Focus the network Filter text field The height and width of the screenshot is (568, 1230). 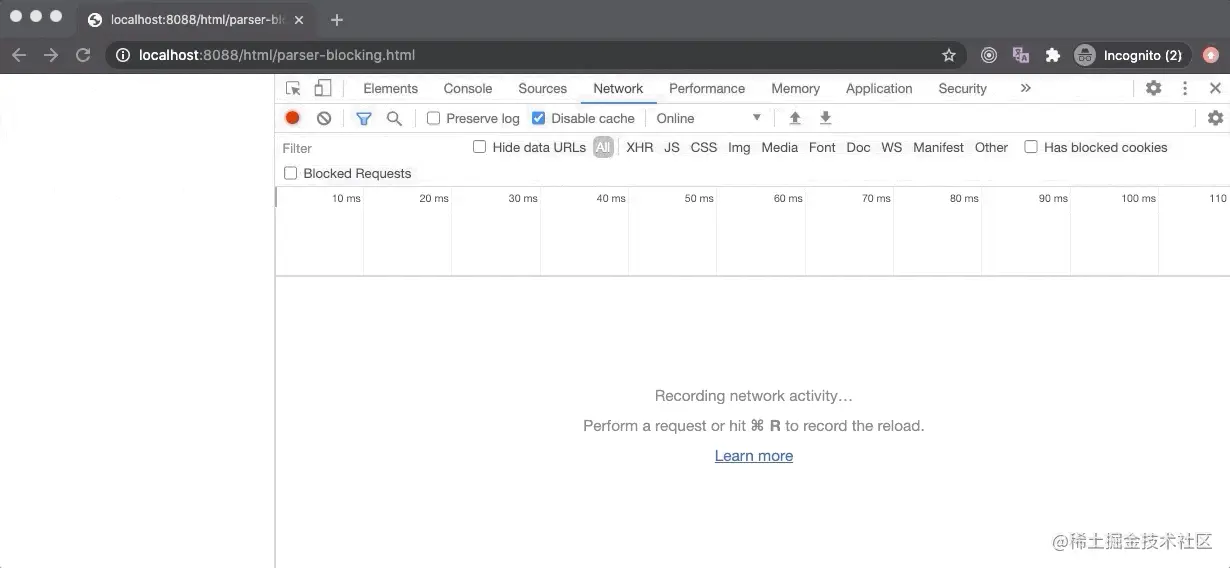click(372, 148)
